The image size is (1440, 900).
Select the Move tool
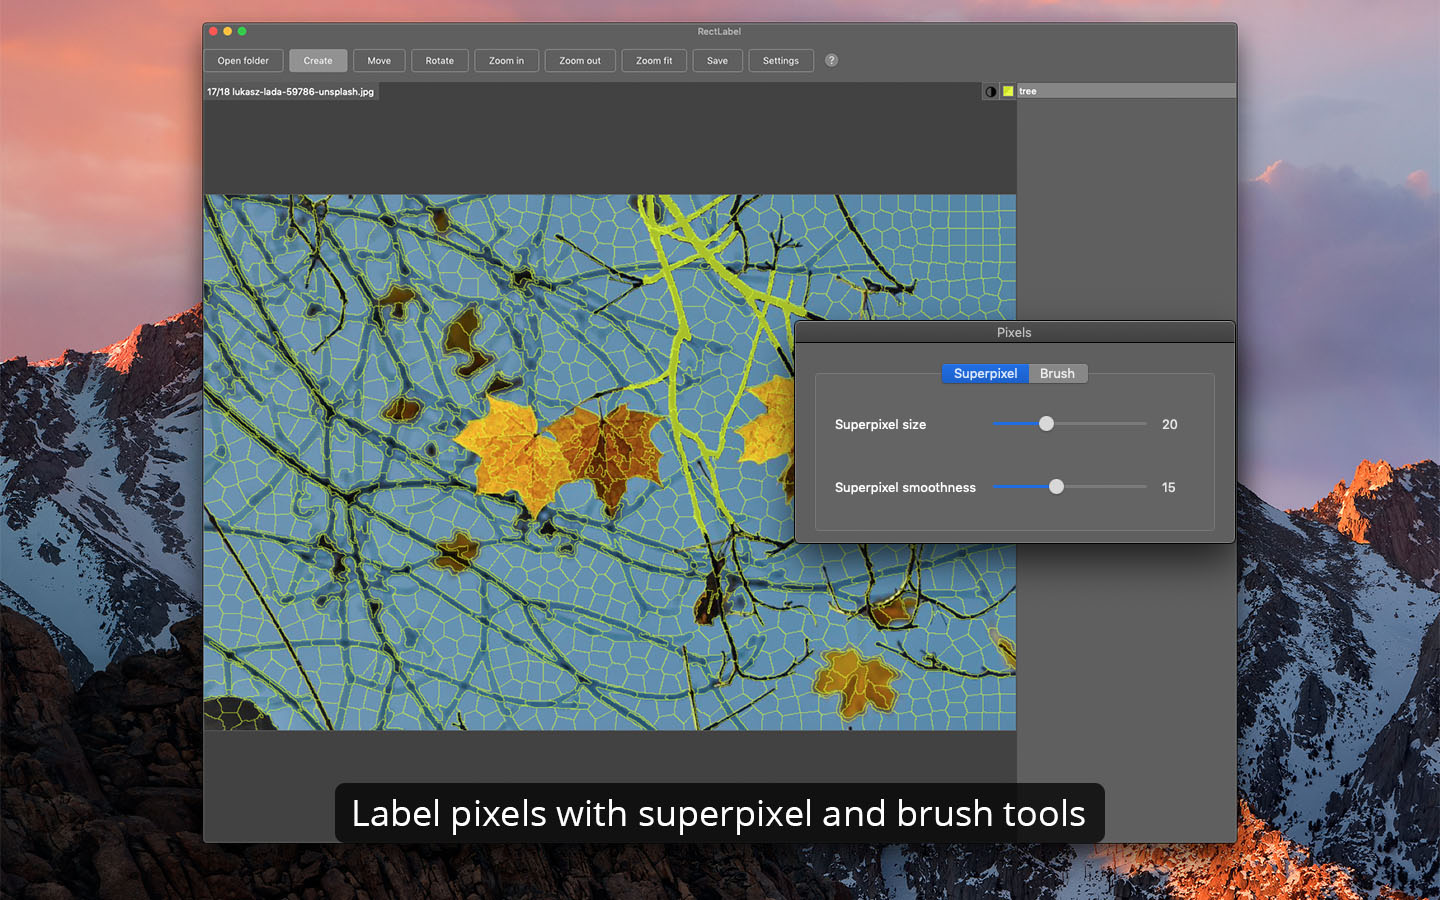[379, 61]
